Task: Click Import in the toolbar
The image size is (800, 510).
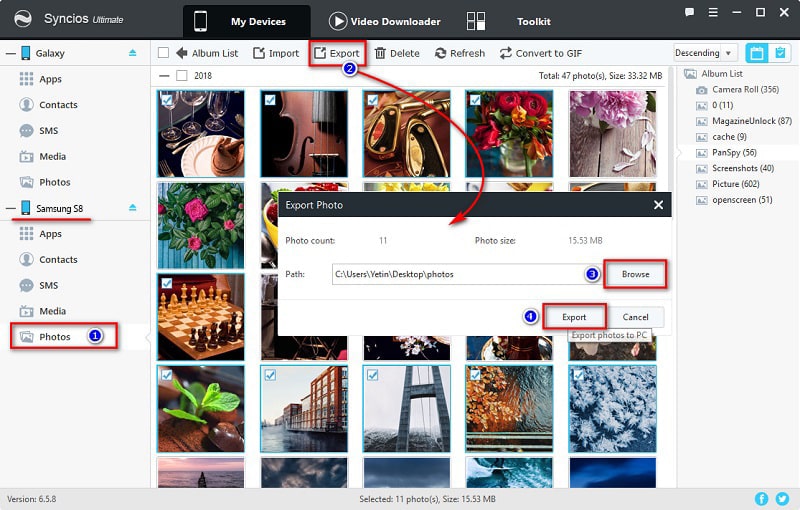Action: pos(276,53)
